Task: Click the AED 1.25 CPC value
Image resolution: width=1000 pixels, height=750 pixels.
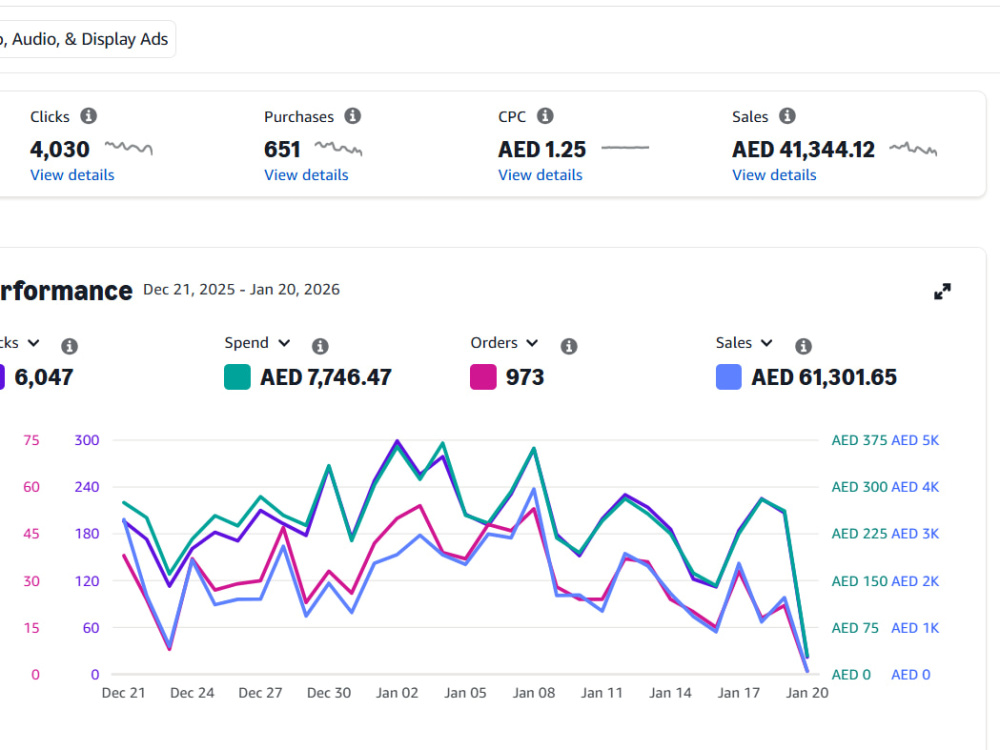Action: [x=542, y=149]
